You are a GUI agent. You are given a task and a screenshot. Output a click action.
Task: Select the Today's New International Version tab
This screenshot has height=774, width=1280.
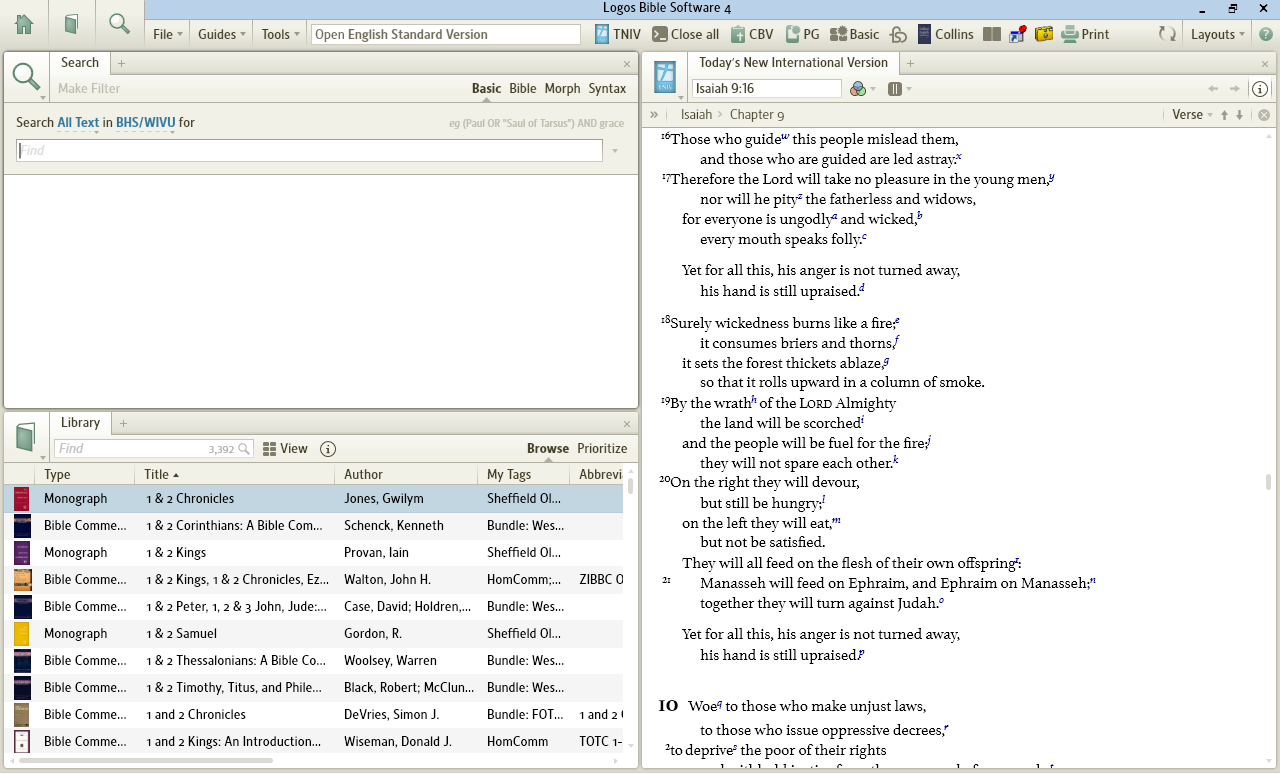[x=793, y=62]
